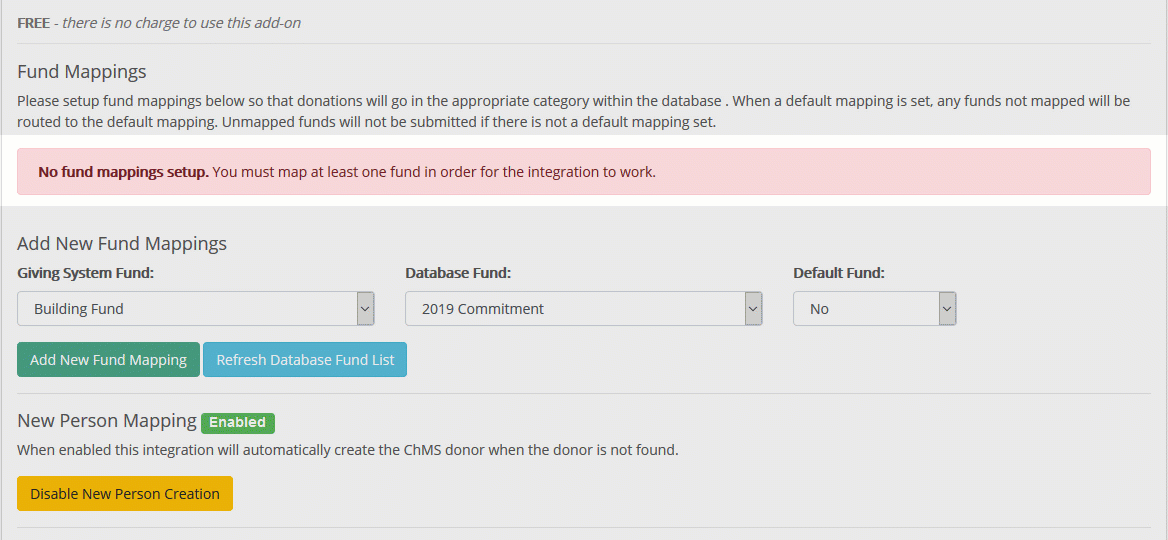Click the chevron arrow on 2019 Commitment select
The image size is (1168, 540).
[x=753, y=309]
